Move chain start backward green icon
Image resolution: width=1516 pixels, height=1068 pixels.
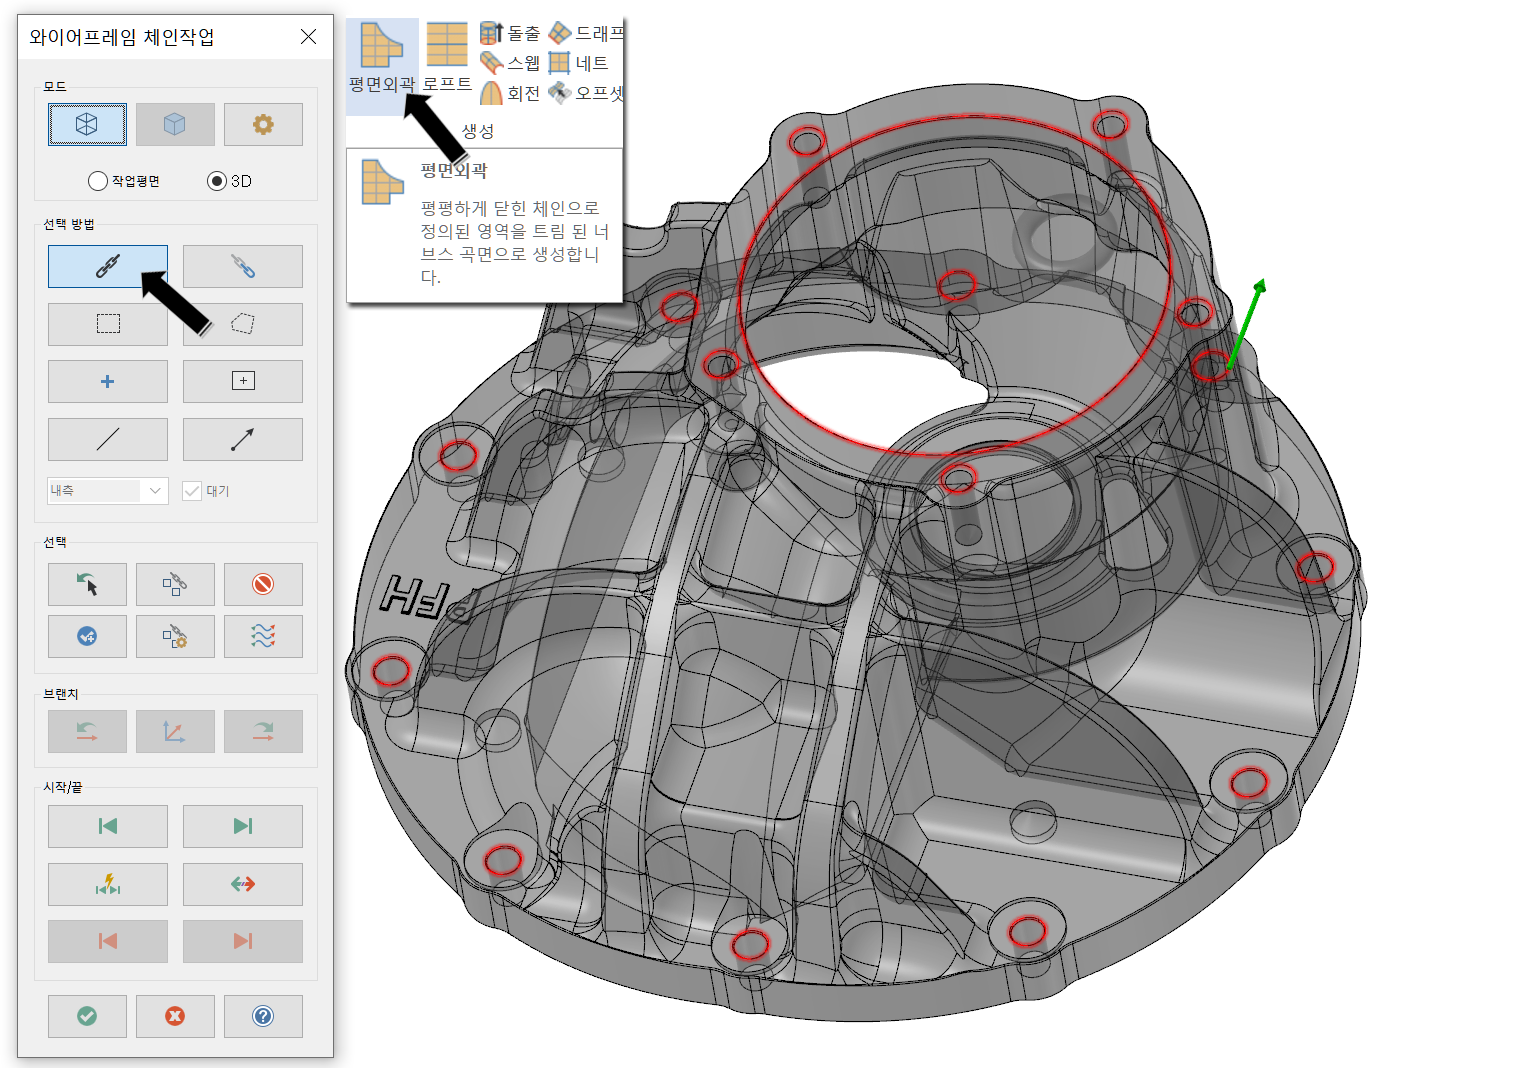point(108,826)
